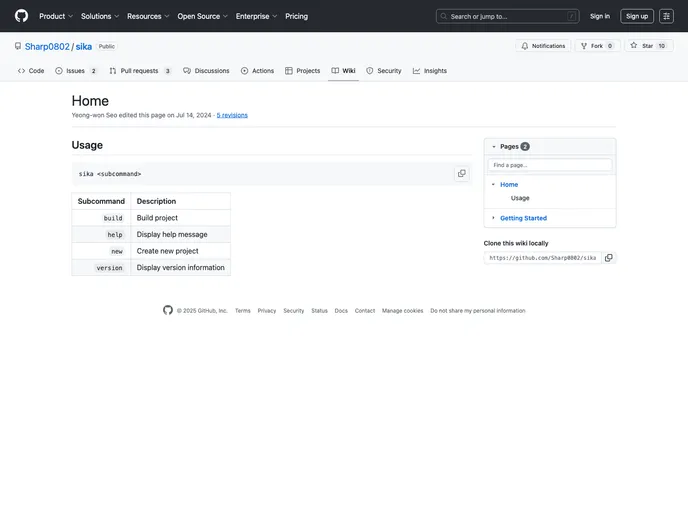This screenshot has width=688, height=512.
Task: Open the footer Privacy link
Action: coord(267,311)
